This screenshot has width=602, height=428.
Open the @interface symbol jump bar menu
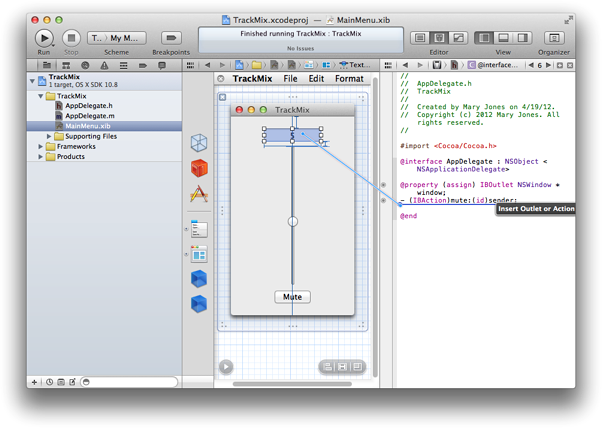(493, 65)
